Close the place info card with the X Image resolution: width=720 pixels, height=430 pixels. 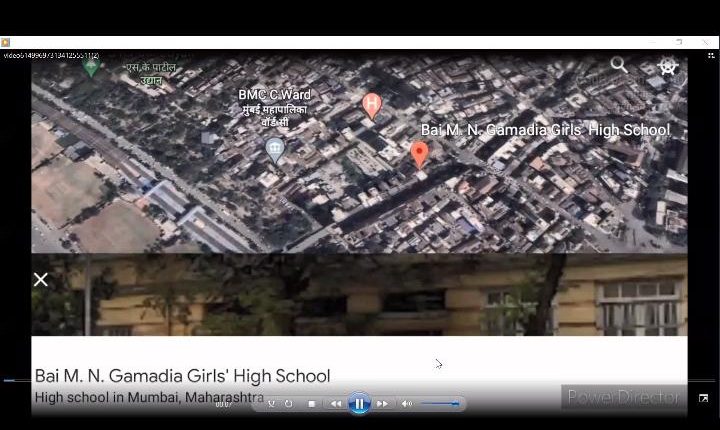[x=40, y=279]
